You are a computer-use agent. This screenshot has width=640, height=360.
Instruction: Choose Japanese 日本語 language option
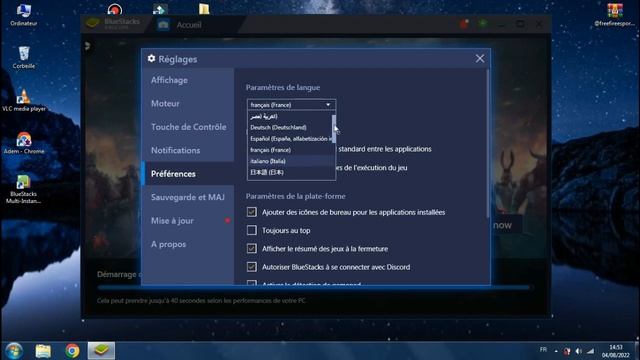(290, 172)
